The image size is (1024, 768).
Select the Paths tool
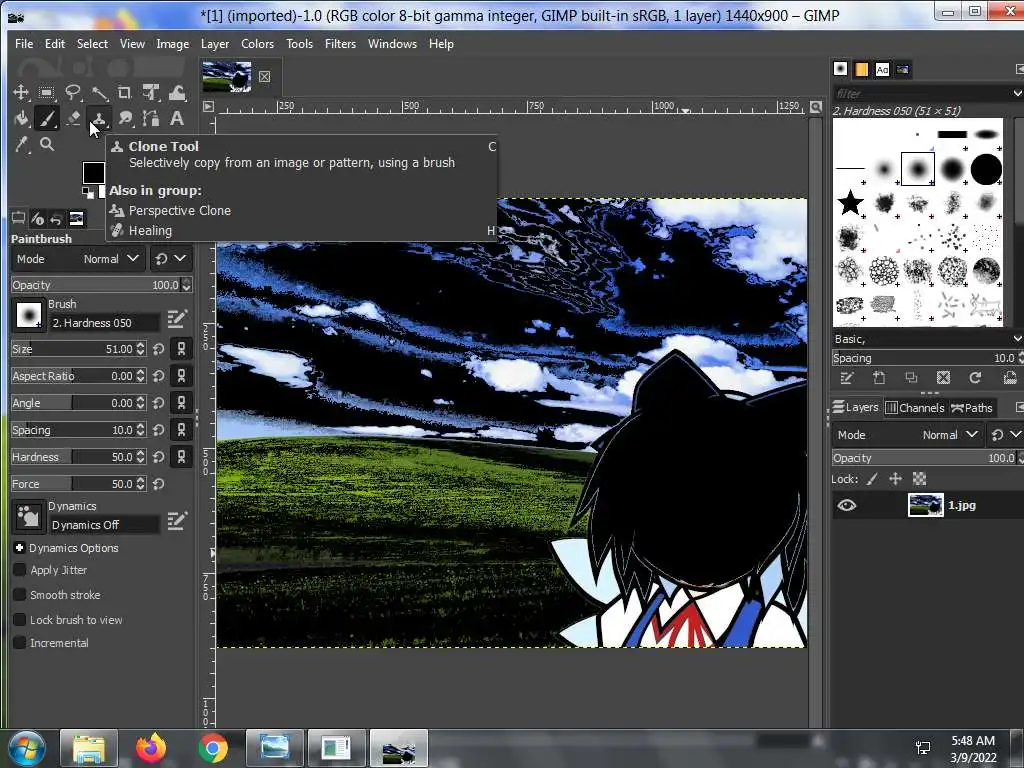[x=151, y=118]
